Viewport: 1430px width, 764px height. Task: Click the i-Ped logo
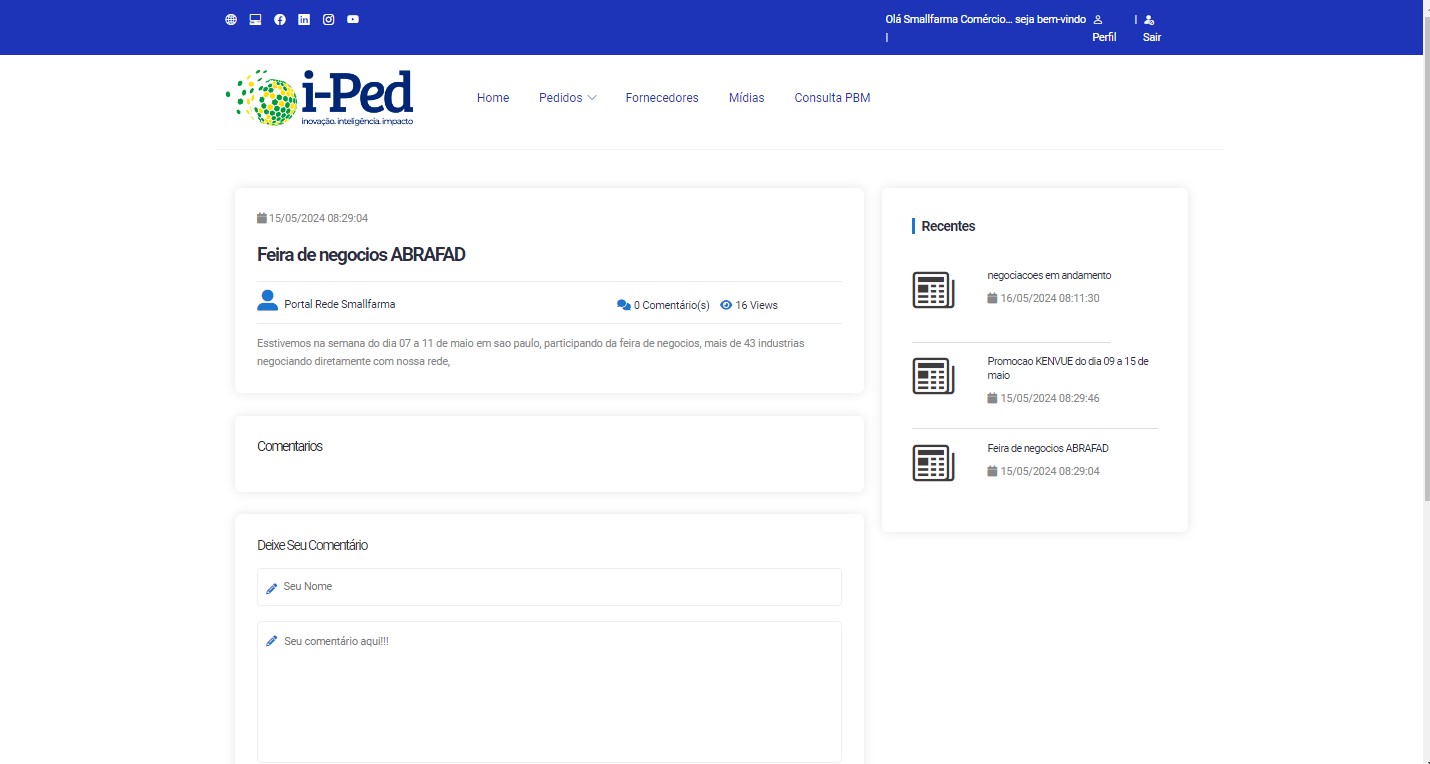pos(320,98)
